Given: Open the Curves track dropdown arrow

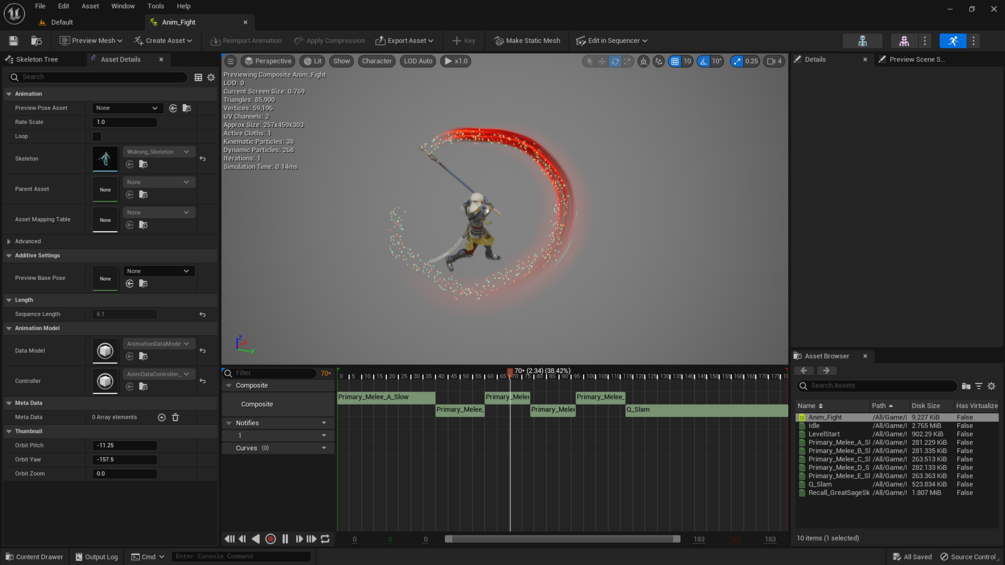Looking at the screenshot, I should (324, 448).
